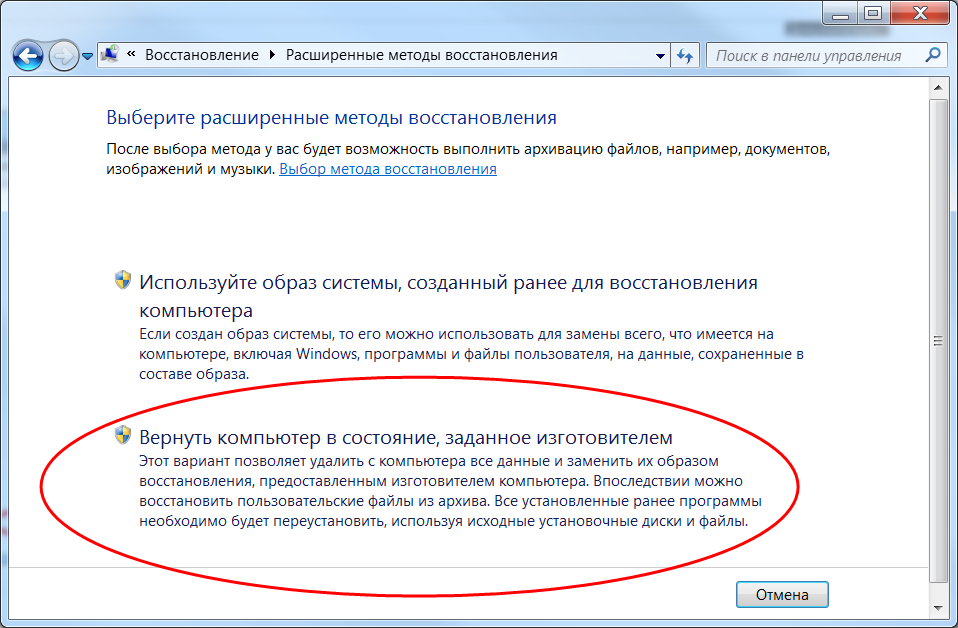
Task: Click the description text starting with Если создан образ системы
Action: [471, 354]
